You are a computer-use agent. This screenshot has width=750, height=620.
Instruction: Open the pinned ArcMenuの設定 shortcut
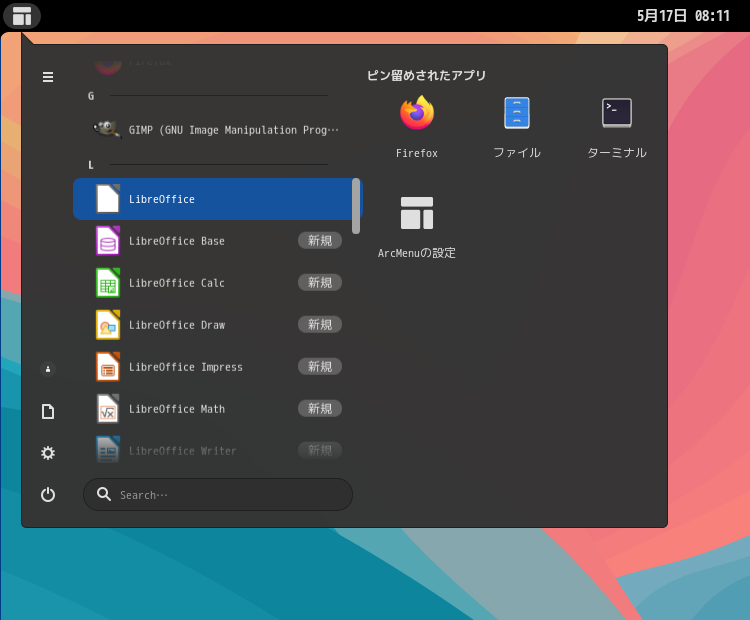(417, 227)
